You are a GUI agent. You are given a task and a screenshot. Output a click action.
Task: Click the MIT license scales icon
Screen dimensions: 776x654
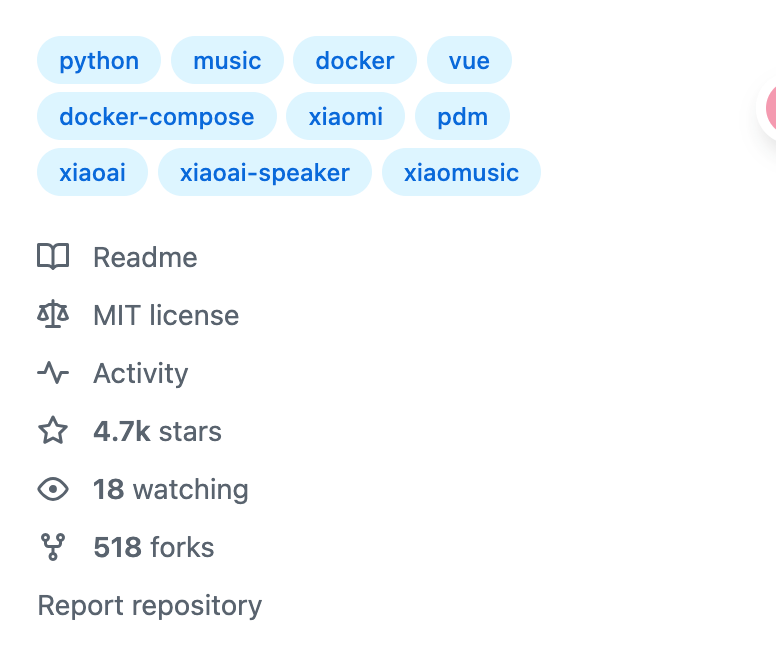53,315
